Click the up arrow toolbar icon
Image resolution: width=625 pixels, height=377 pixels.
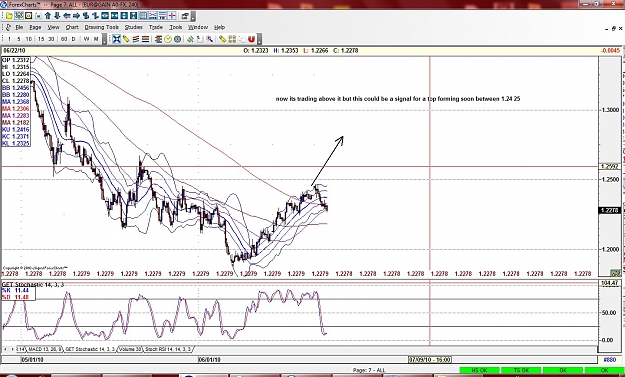point(48,16)
